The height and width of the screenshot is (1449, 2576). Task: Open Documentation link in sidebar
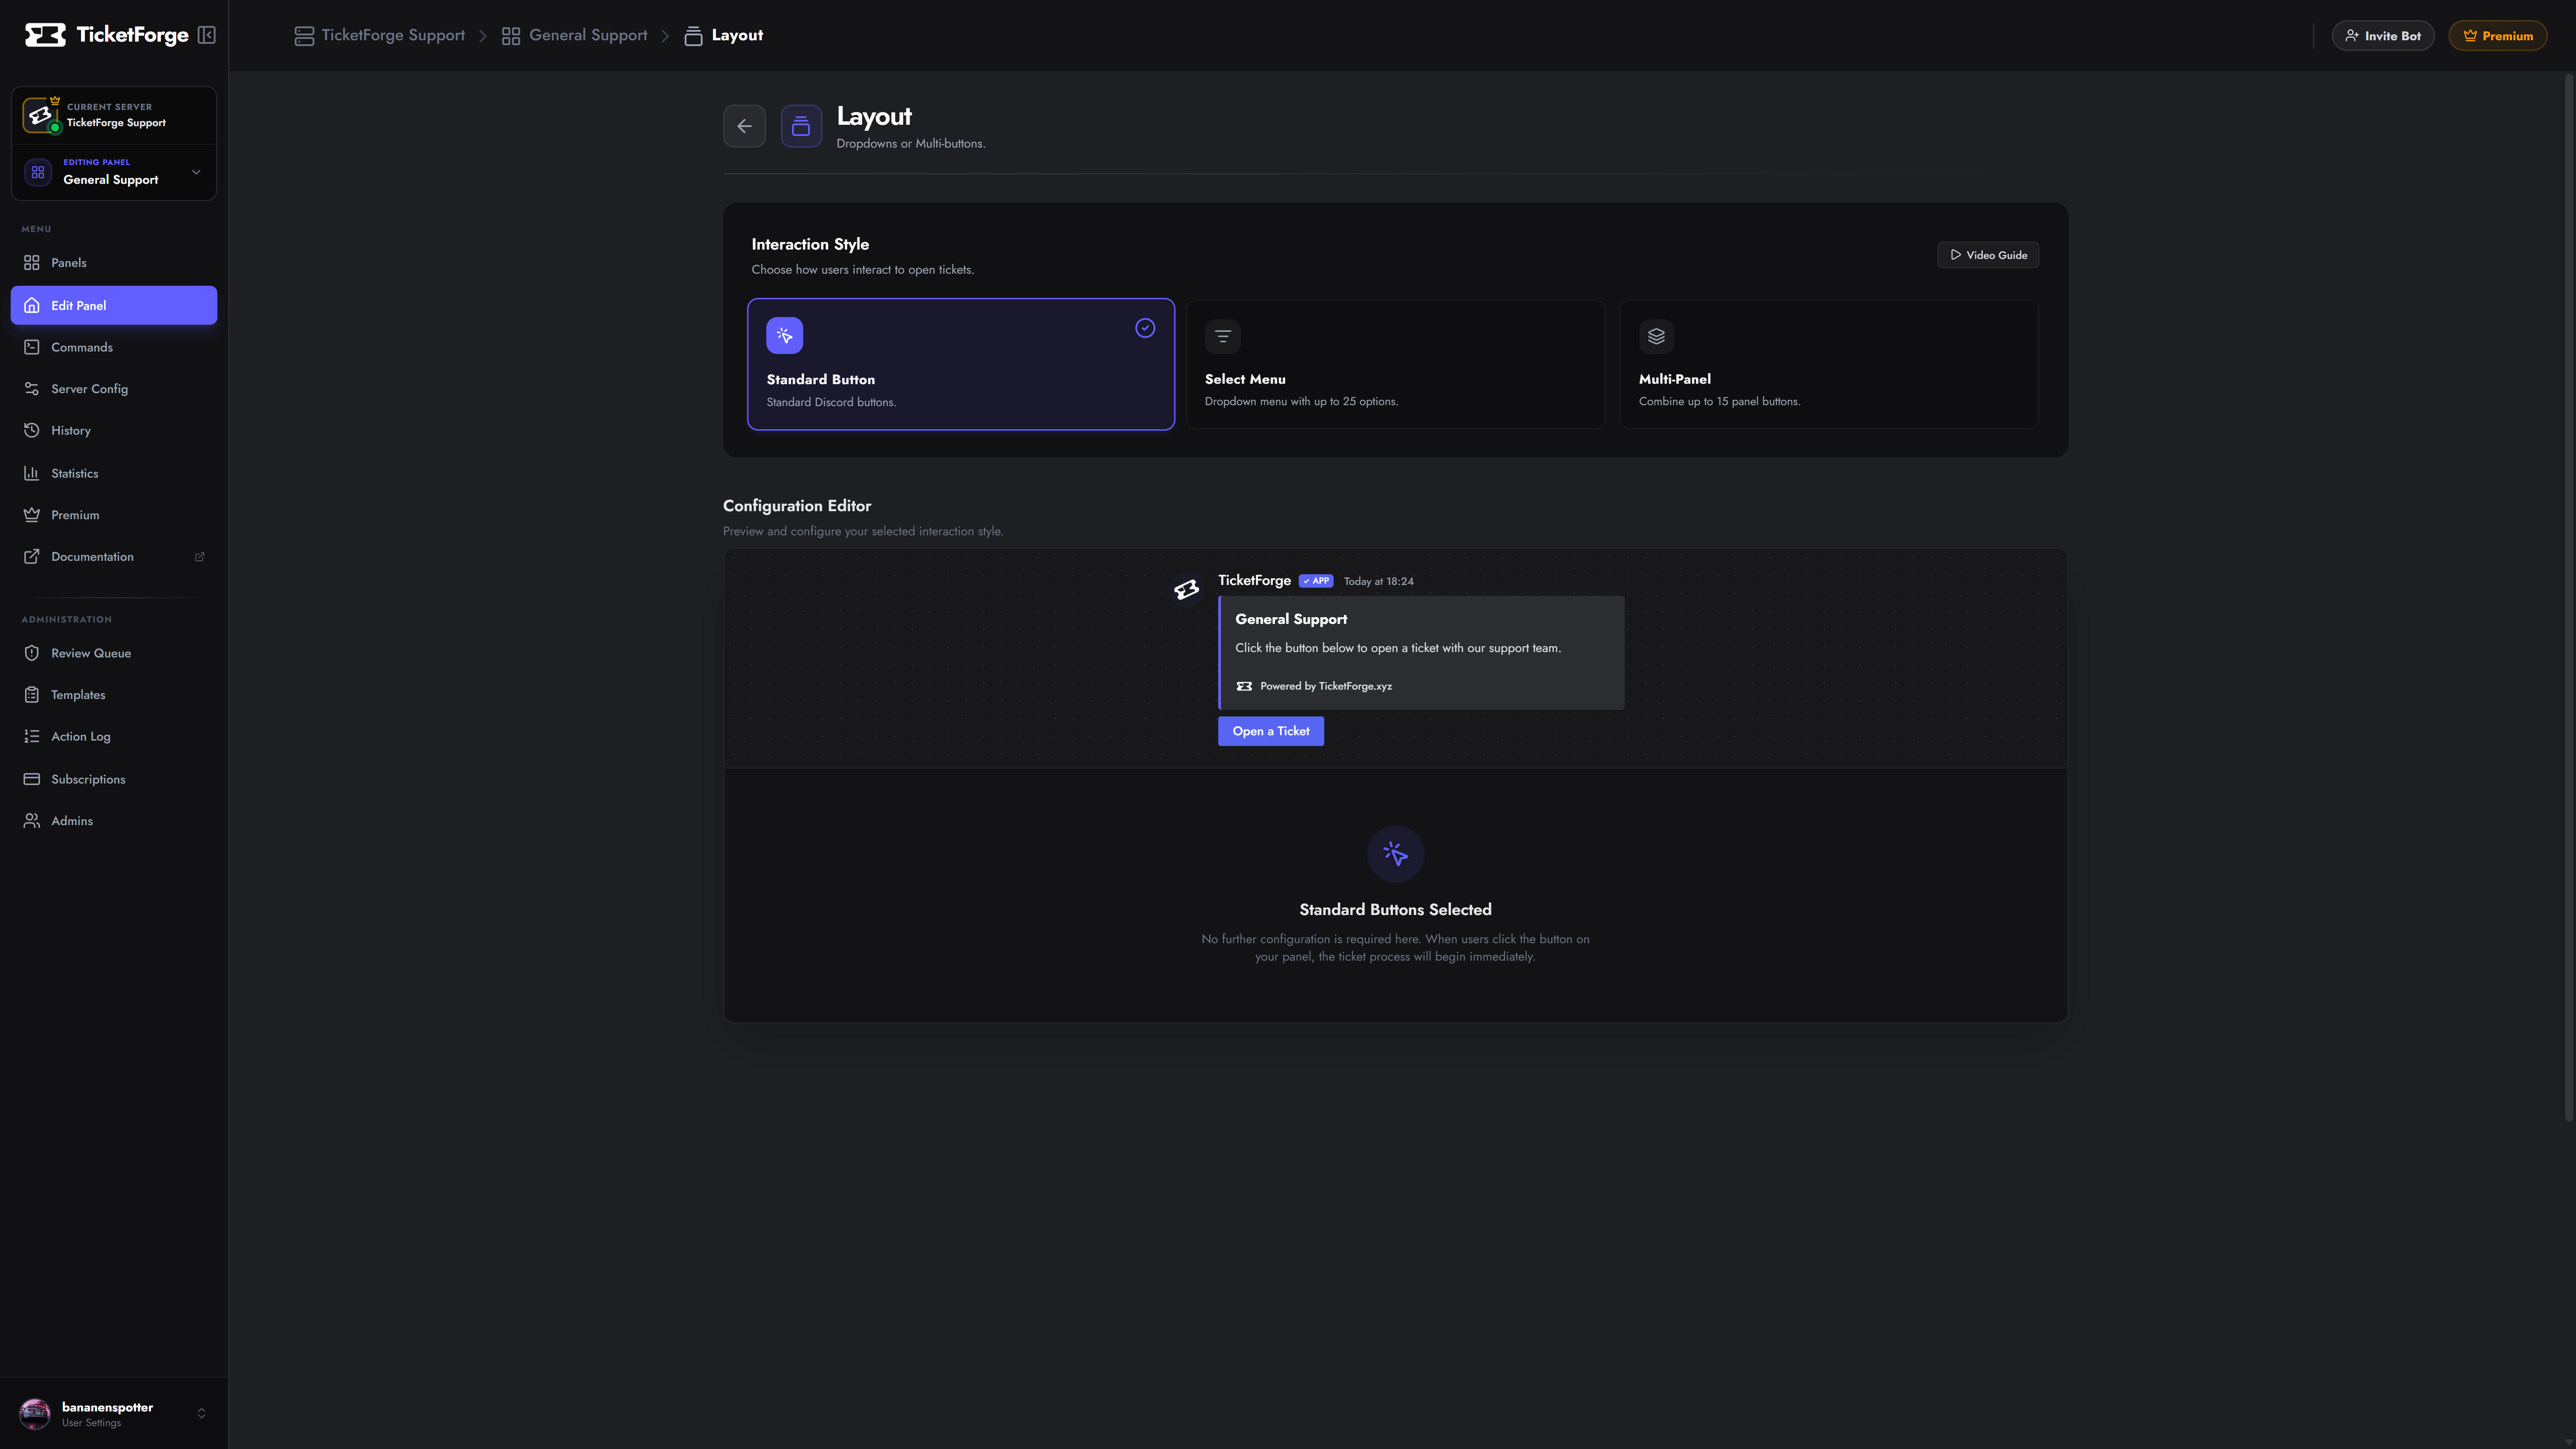click(114, 557)
